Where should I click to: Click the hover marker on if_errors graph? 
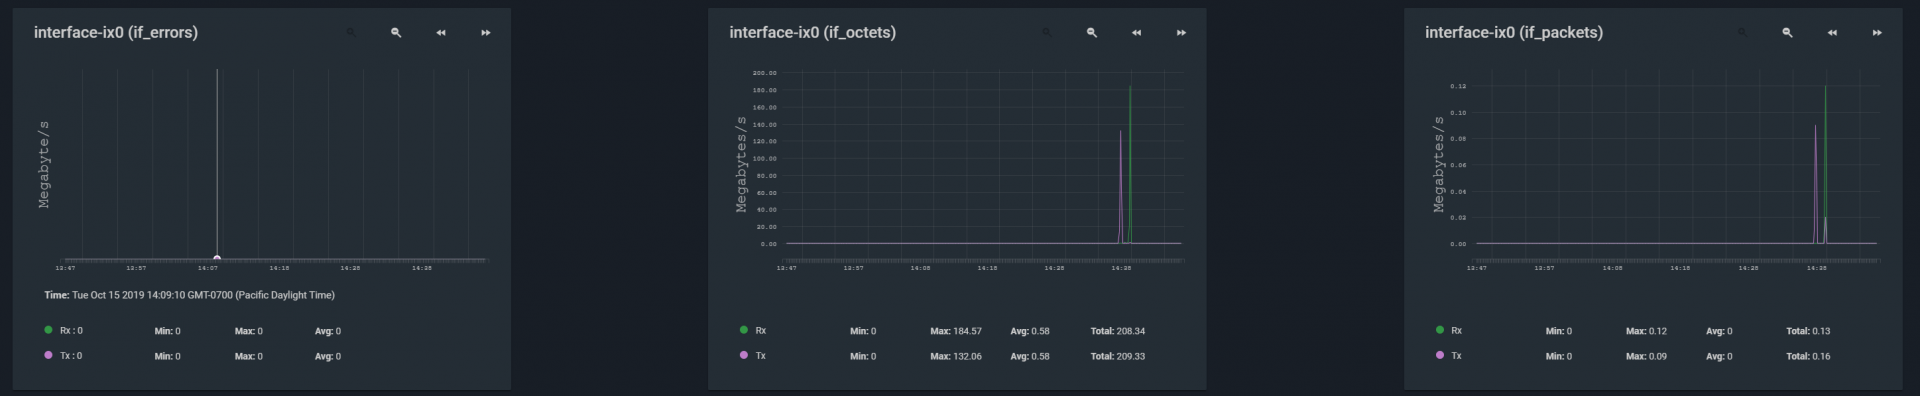[x=217, y=258]
